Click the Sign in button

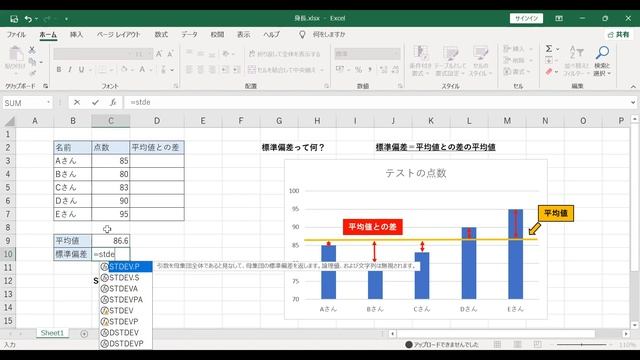point(526,18)
